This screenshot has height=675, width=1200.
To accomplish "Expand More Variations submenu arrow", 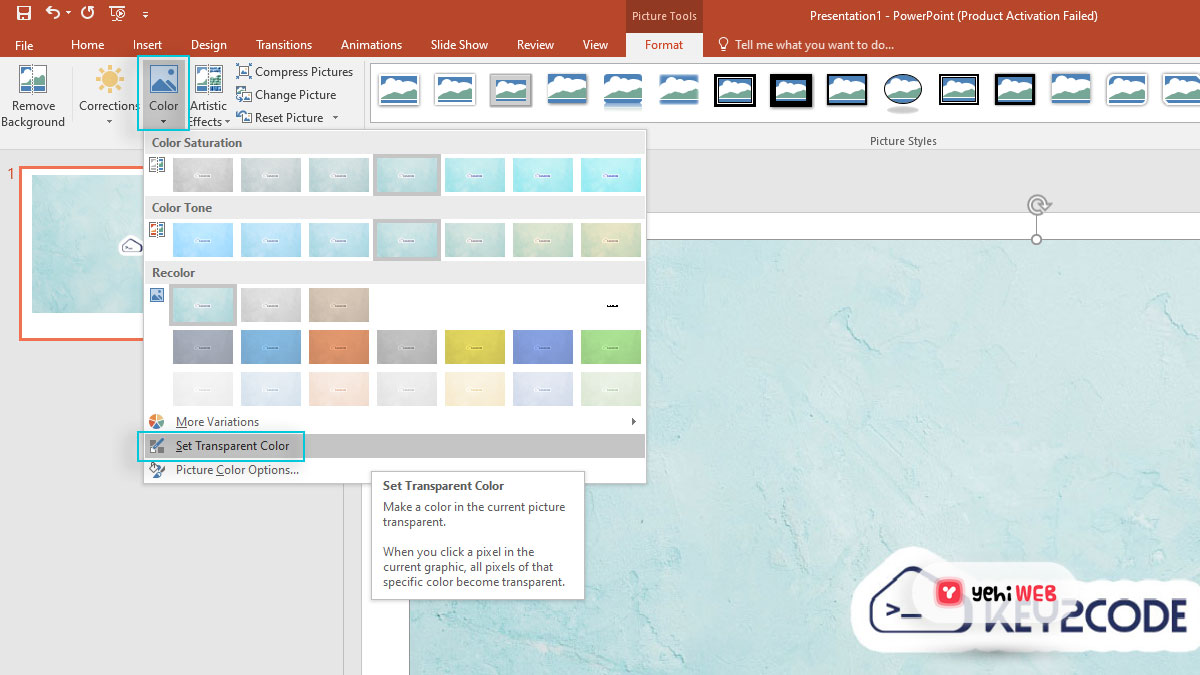I will point(632,421).
